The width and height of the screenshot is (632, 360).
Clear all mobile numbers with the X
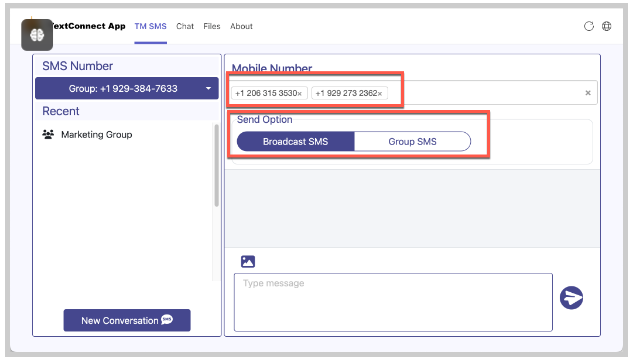[588, 93]
